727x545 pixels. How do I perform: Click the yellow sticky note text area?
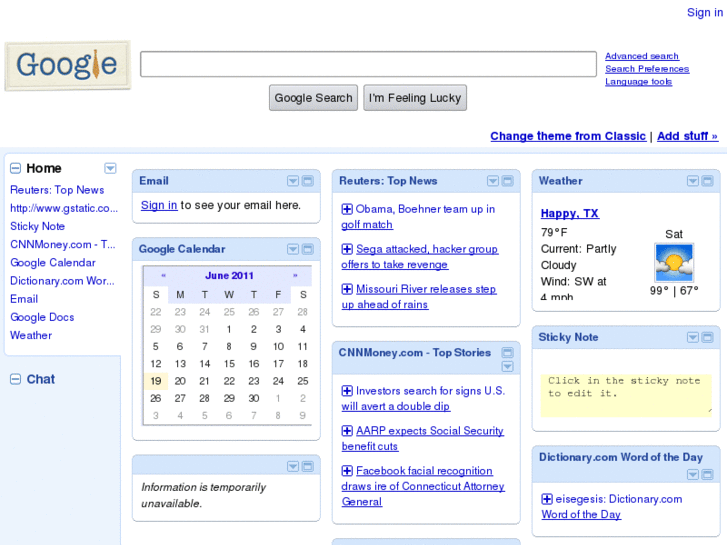626,395
